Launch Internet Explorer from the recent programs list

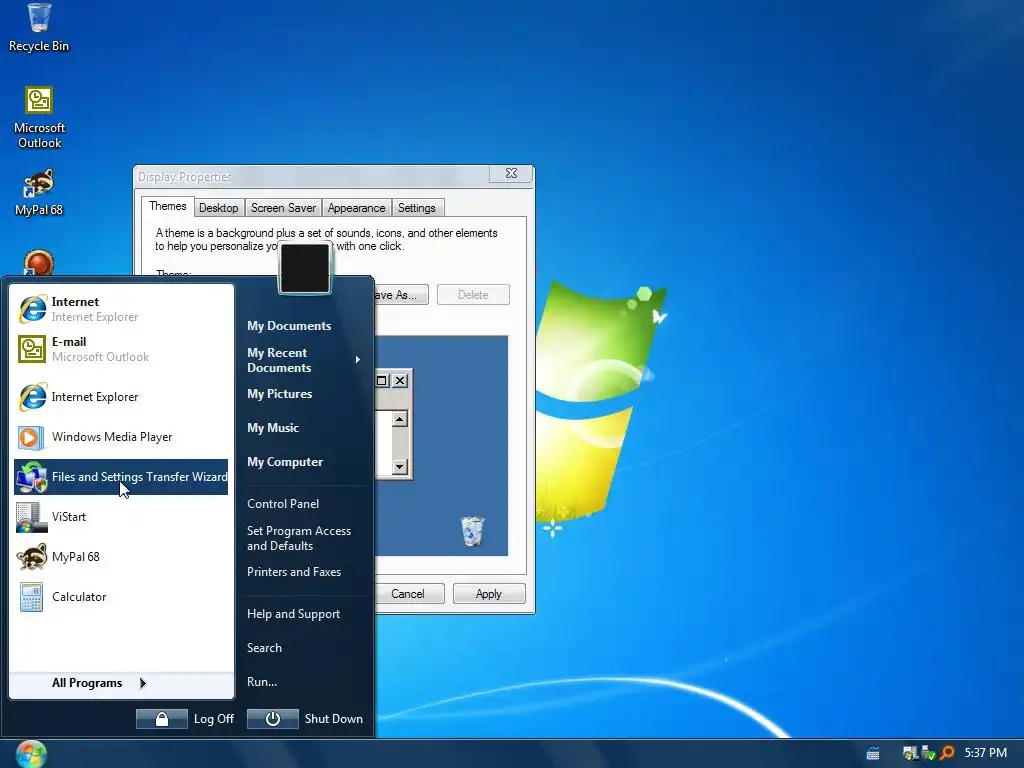(x=121, y=397)
